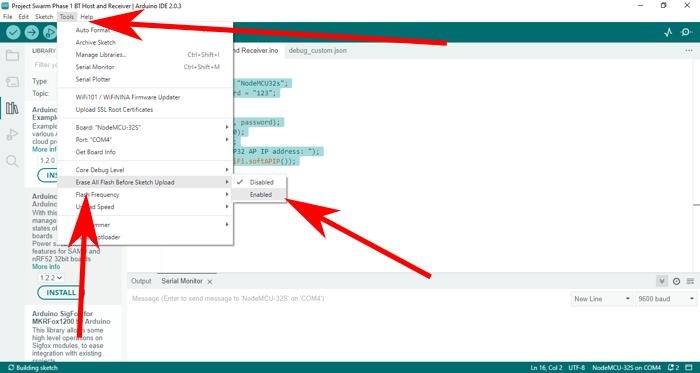
Task: Open Serial Monitor icon in top toolbar
Action: point(687,32)
